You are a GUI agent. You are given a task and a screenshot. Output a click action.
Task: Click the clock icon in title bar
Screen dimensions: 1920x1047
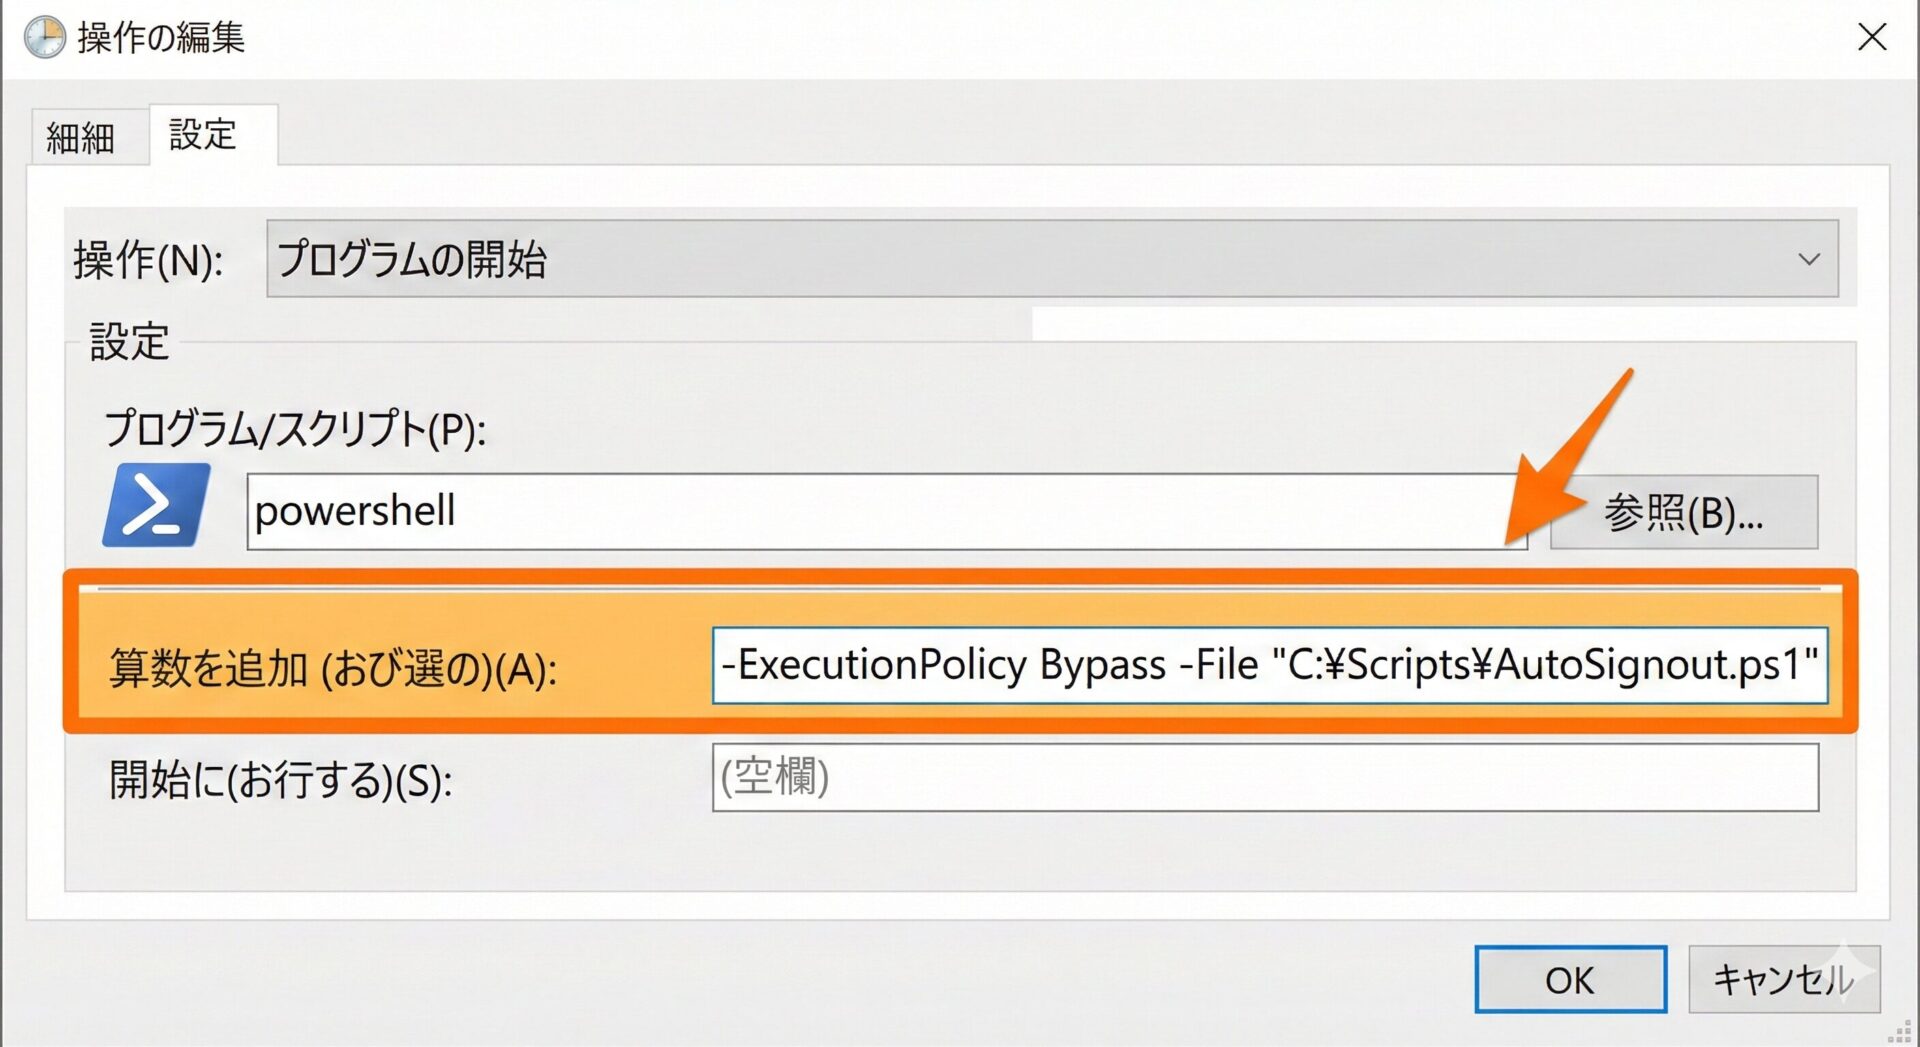coord(44,38)
